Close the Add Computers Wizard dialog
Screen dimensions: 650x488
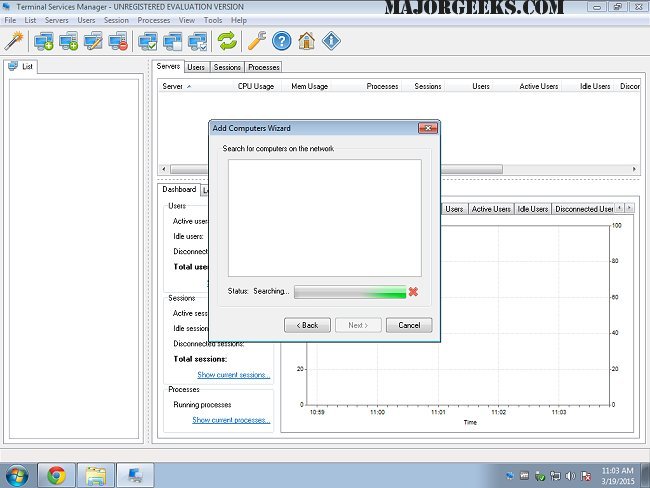[428, 128]
